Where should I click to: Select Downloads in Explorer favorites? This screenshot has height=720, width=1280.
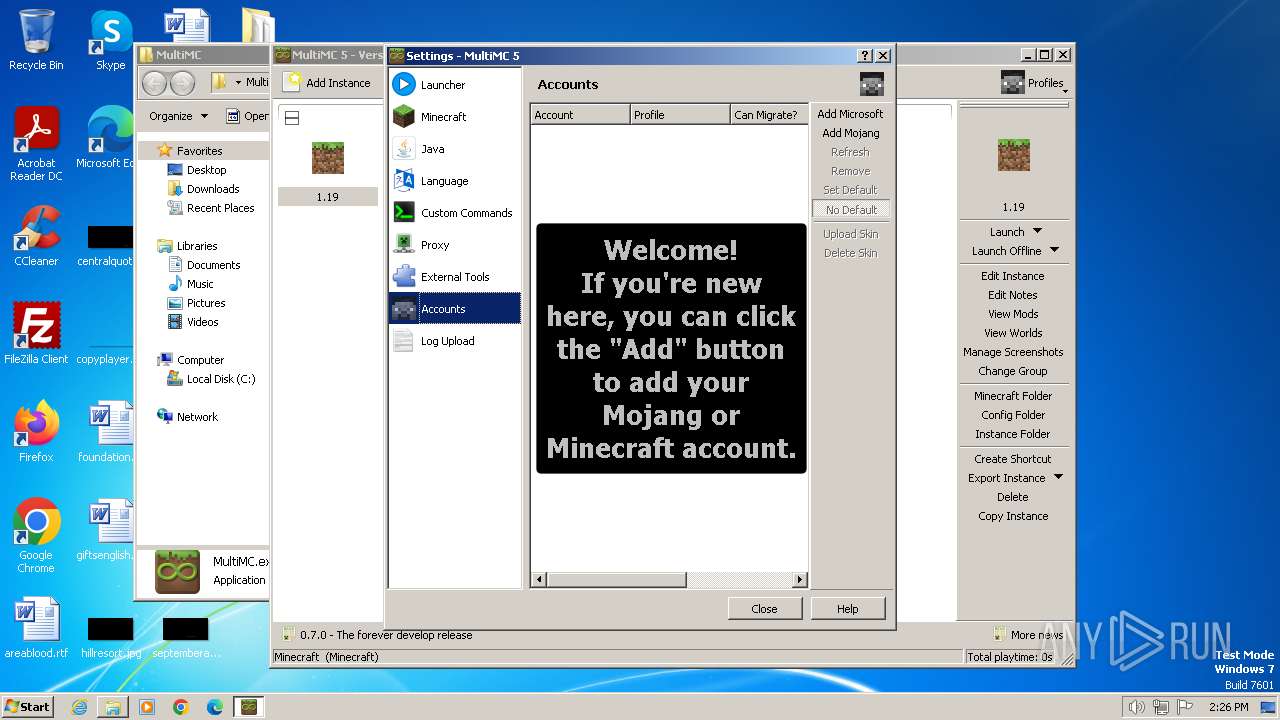click(212, 189)
